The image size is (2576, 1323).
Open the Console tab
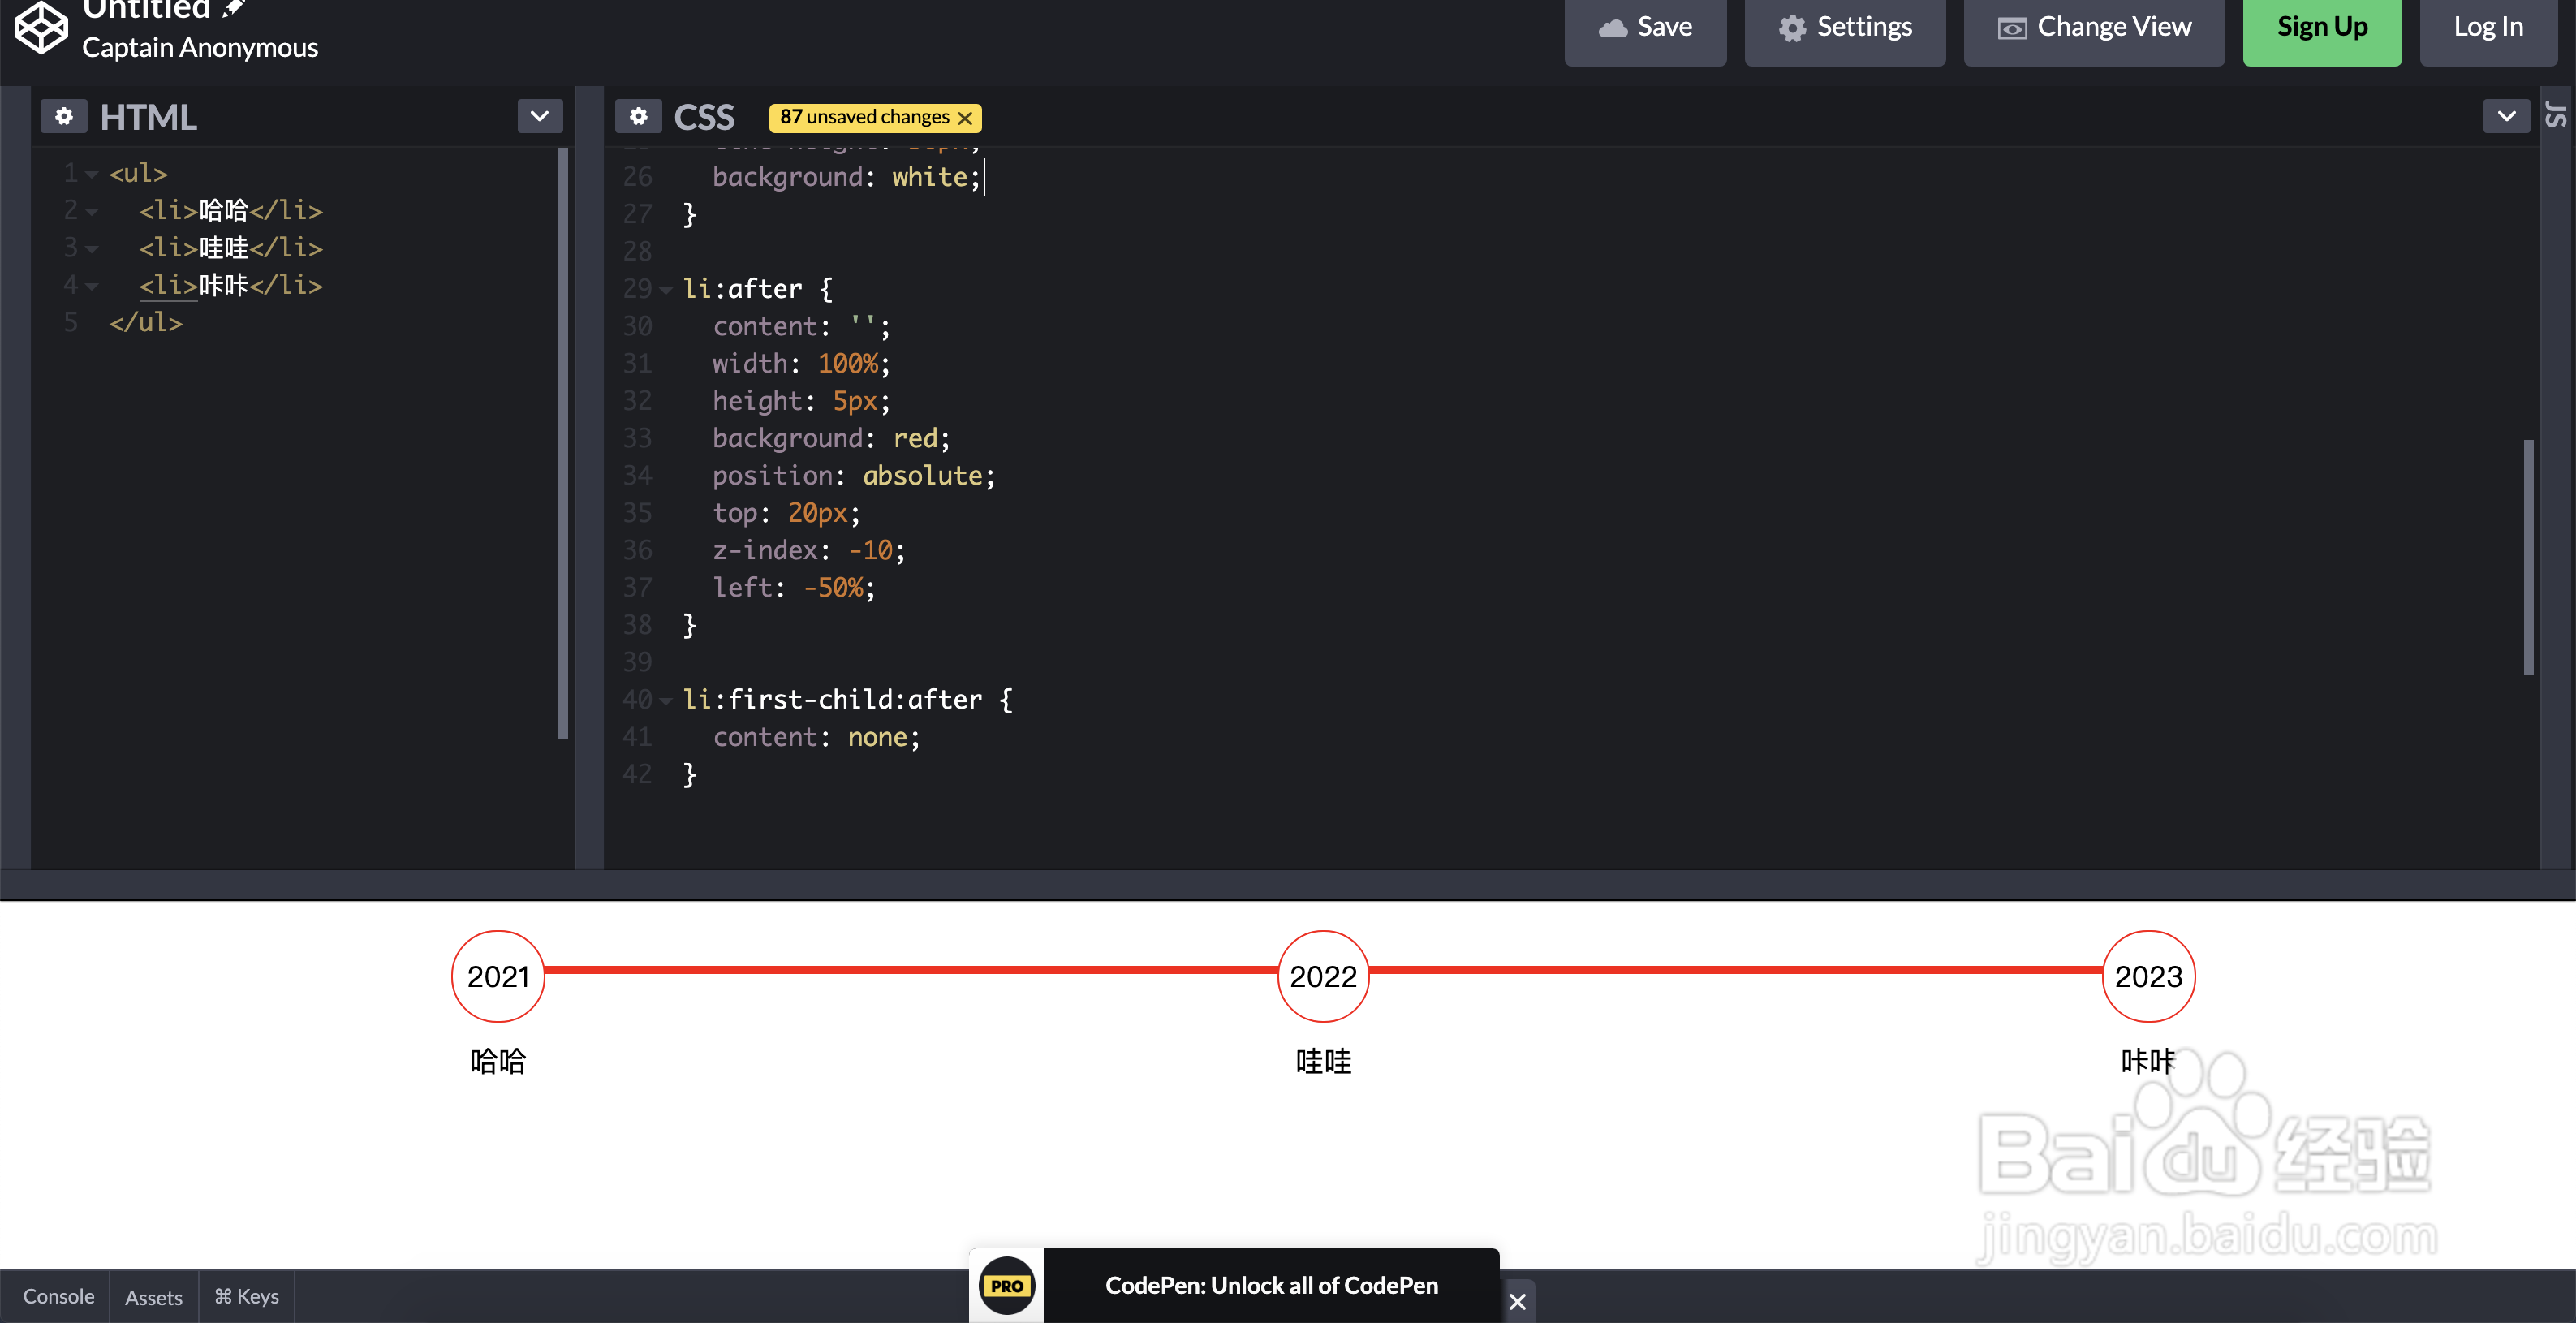58,1297
